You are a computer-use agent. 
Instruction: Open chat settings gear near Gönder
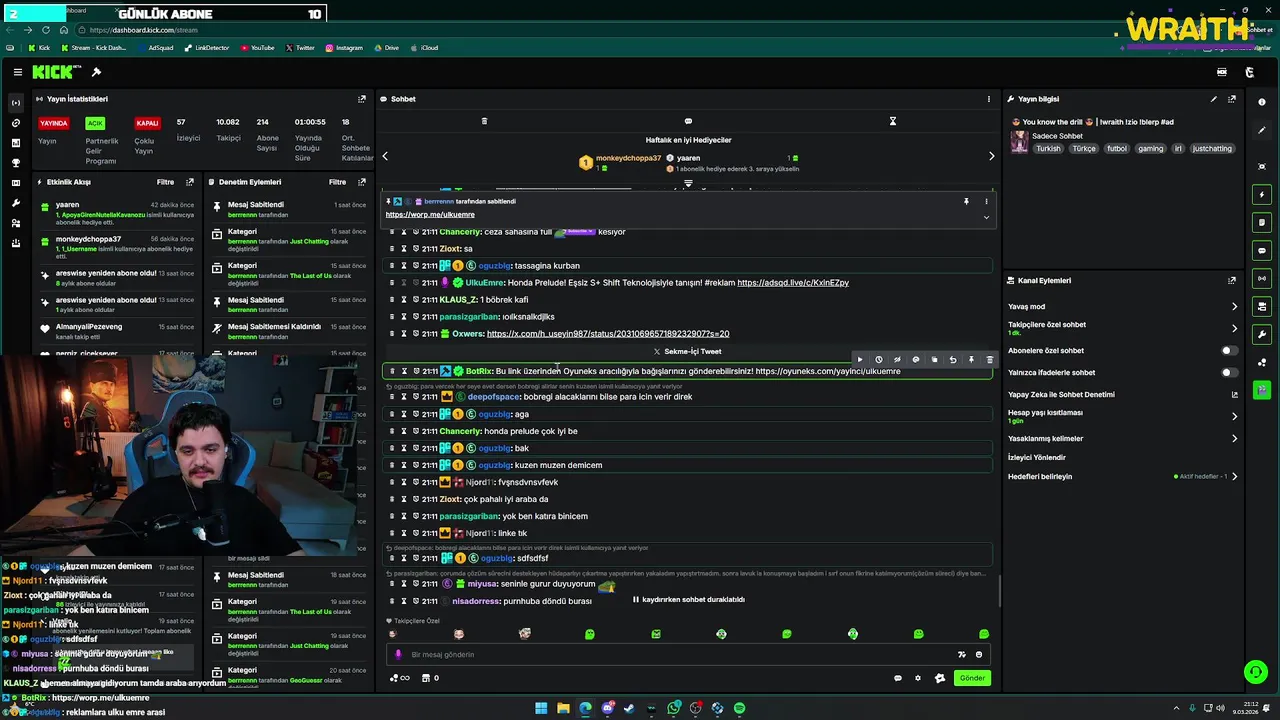(918, 678)
